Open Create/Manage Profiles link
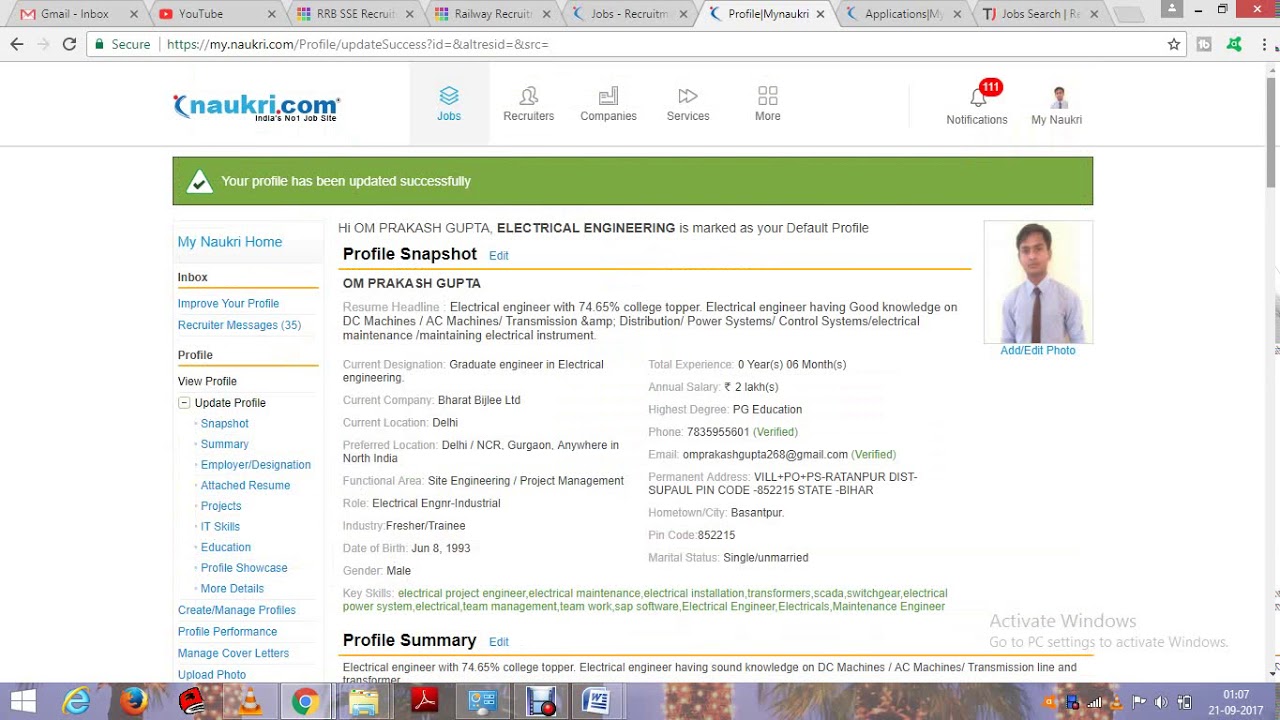This screenshot has height=720, width=1280. 237,610
